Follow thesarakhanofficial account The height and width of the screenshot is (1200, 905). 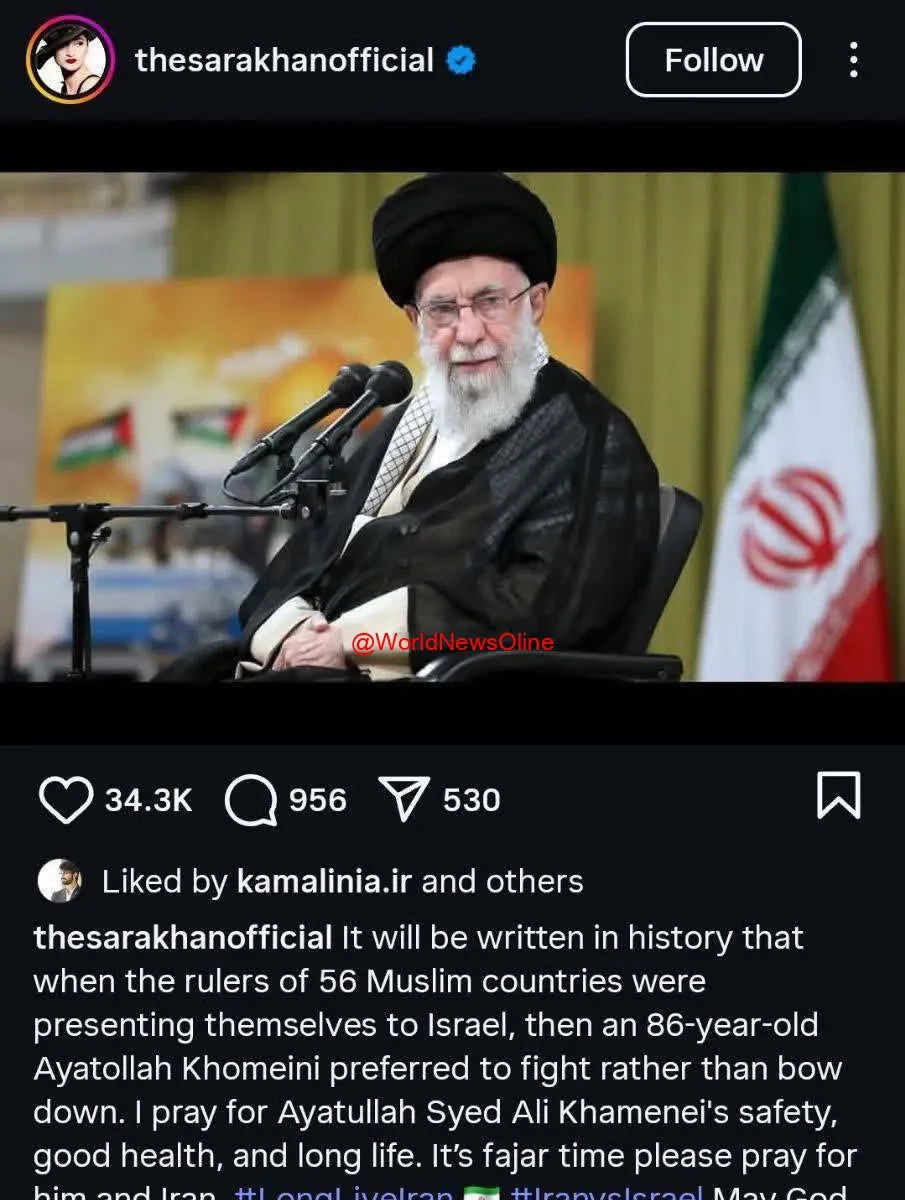click(x=714, y=60)
